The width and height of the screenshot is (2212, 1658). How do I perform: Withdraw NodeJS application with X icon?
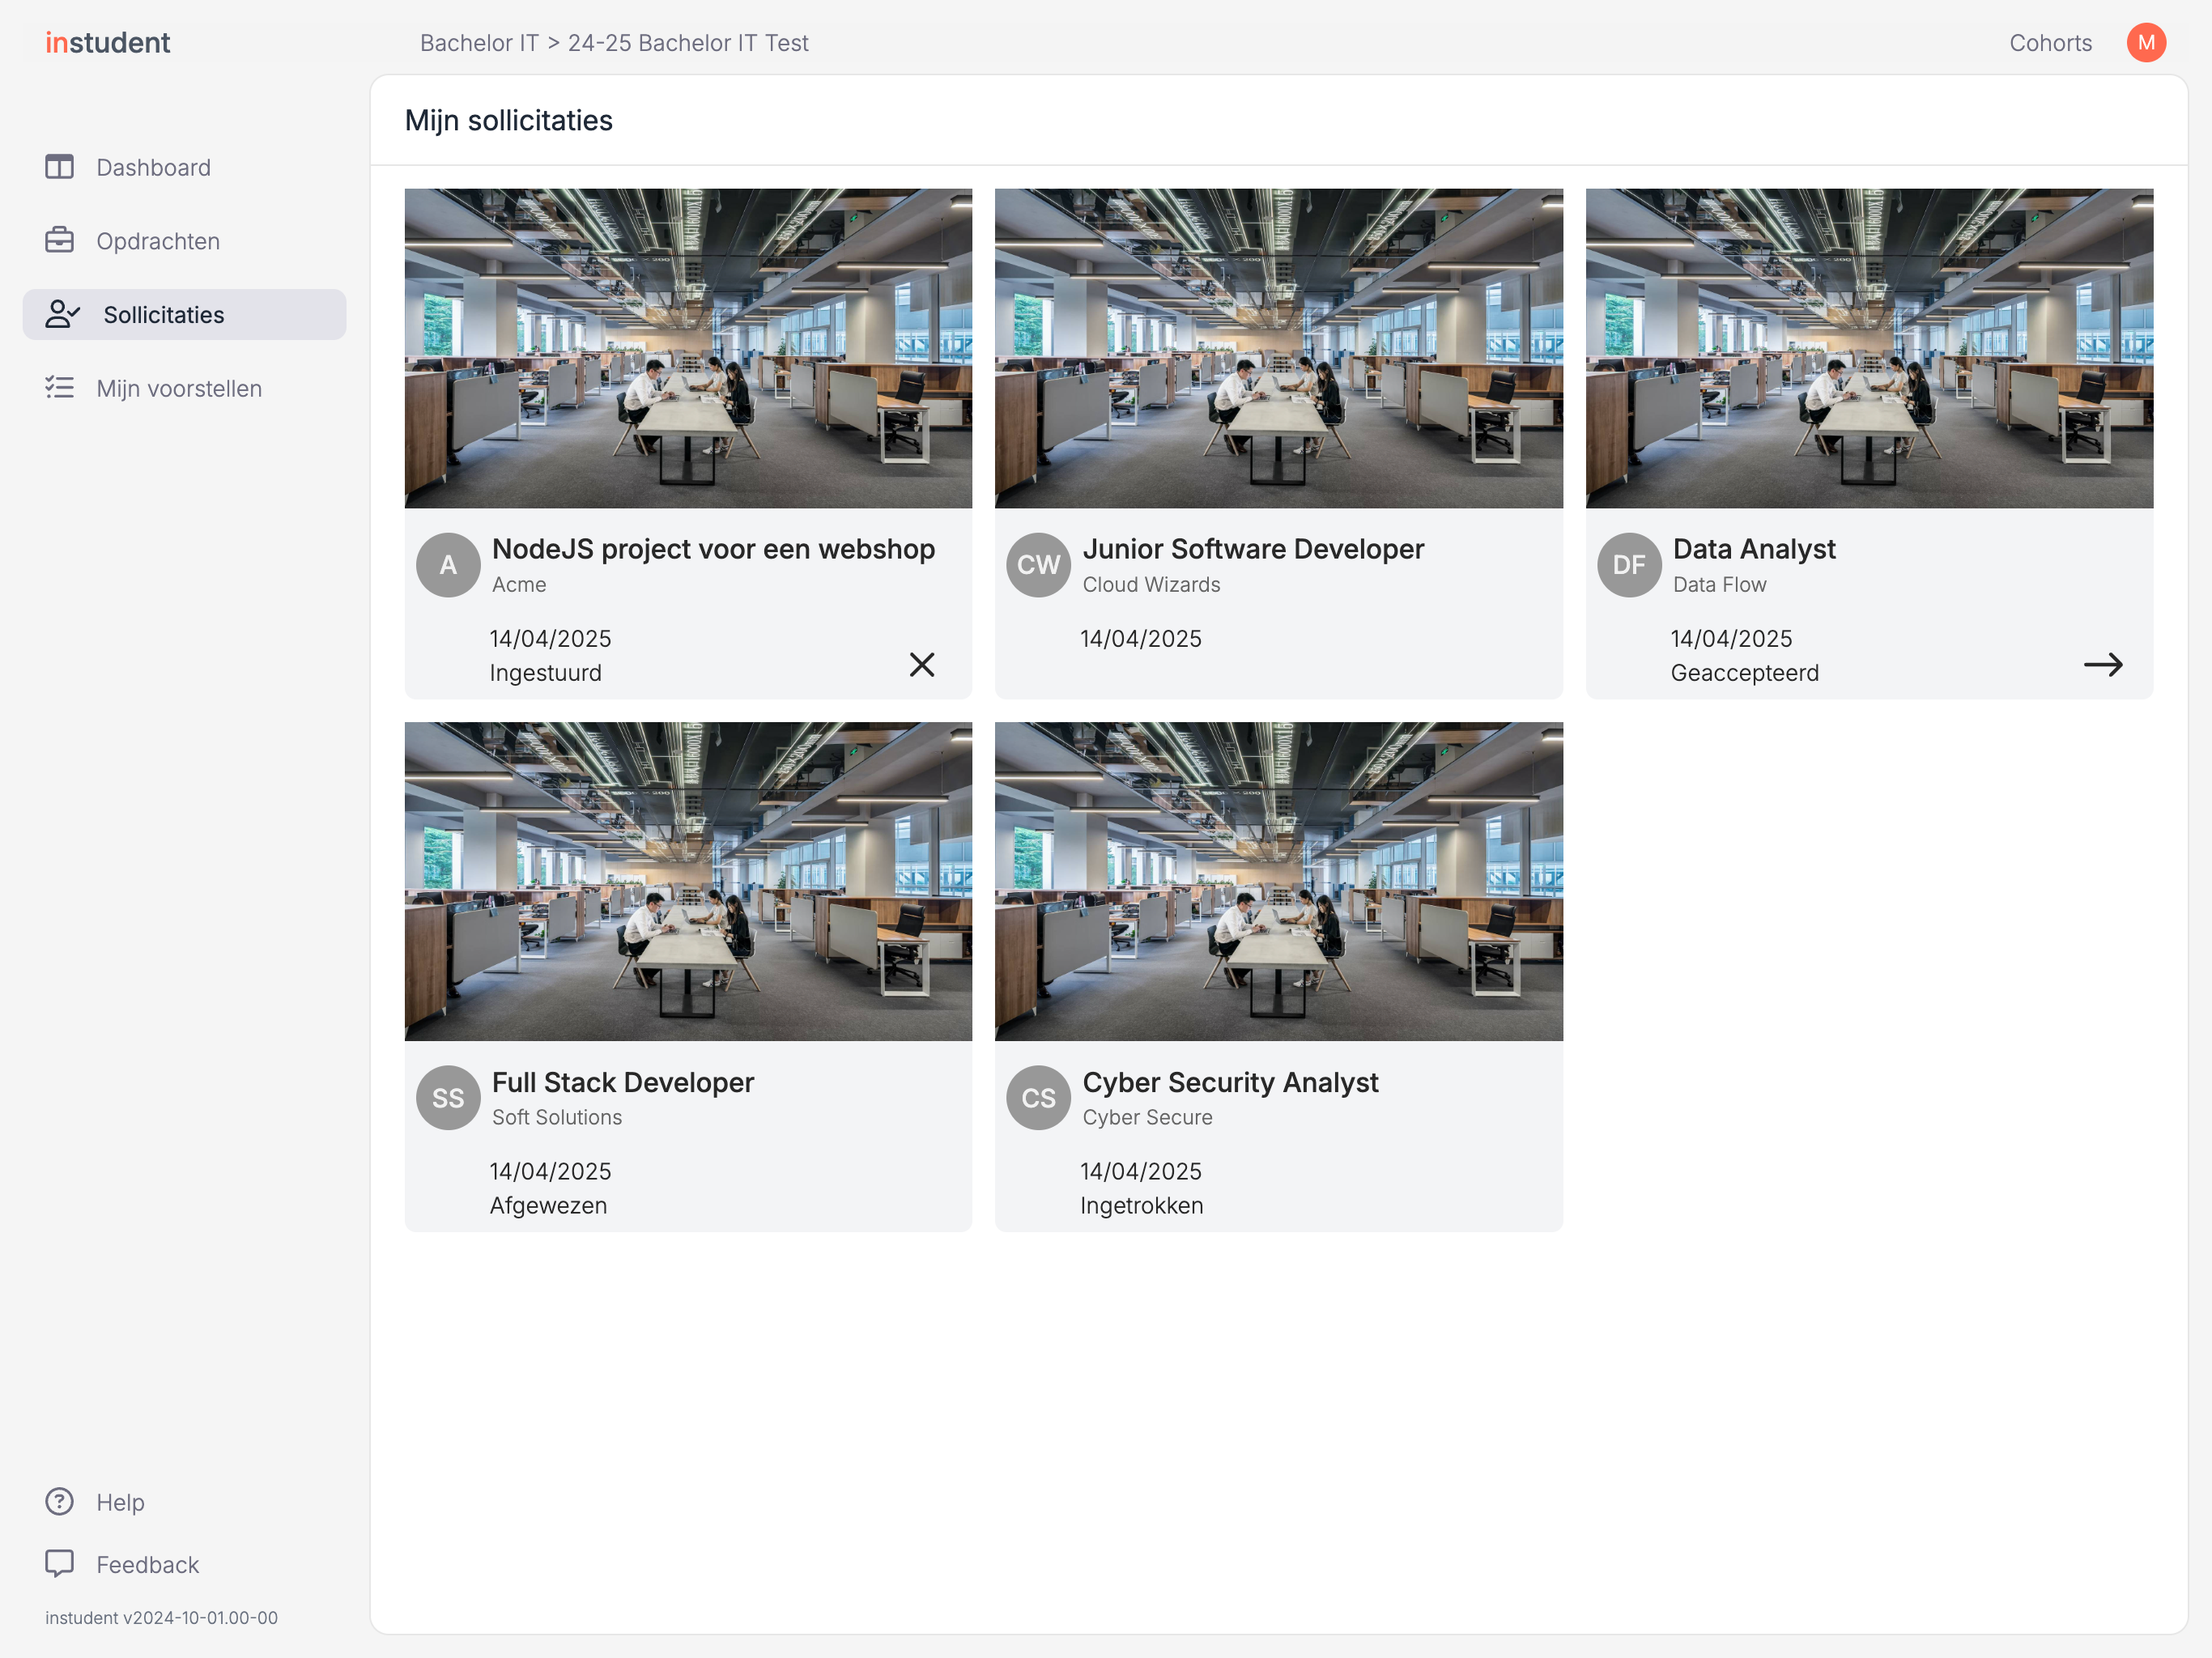(922, 665)
